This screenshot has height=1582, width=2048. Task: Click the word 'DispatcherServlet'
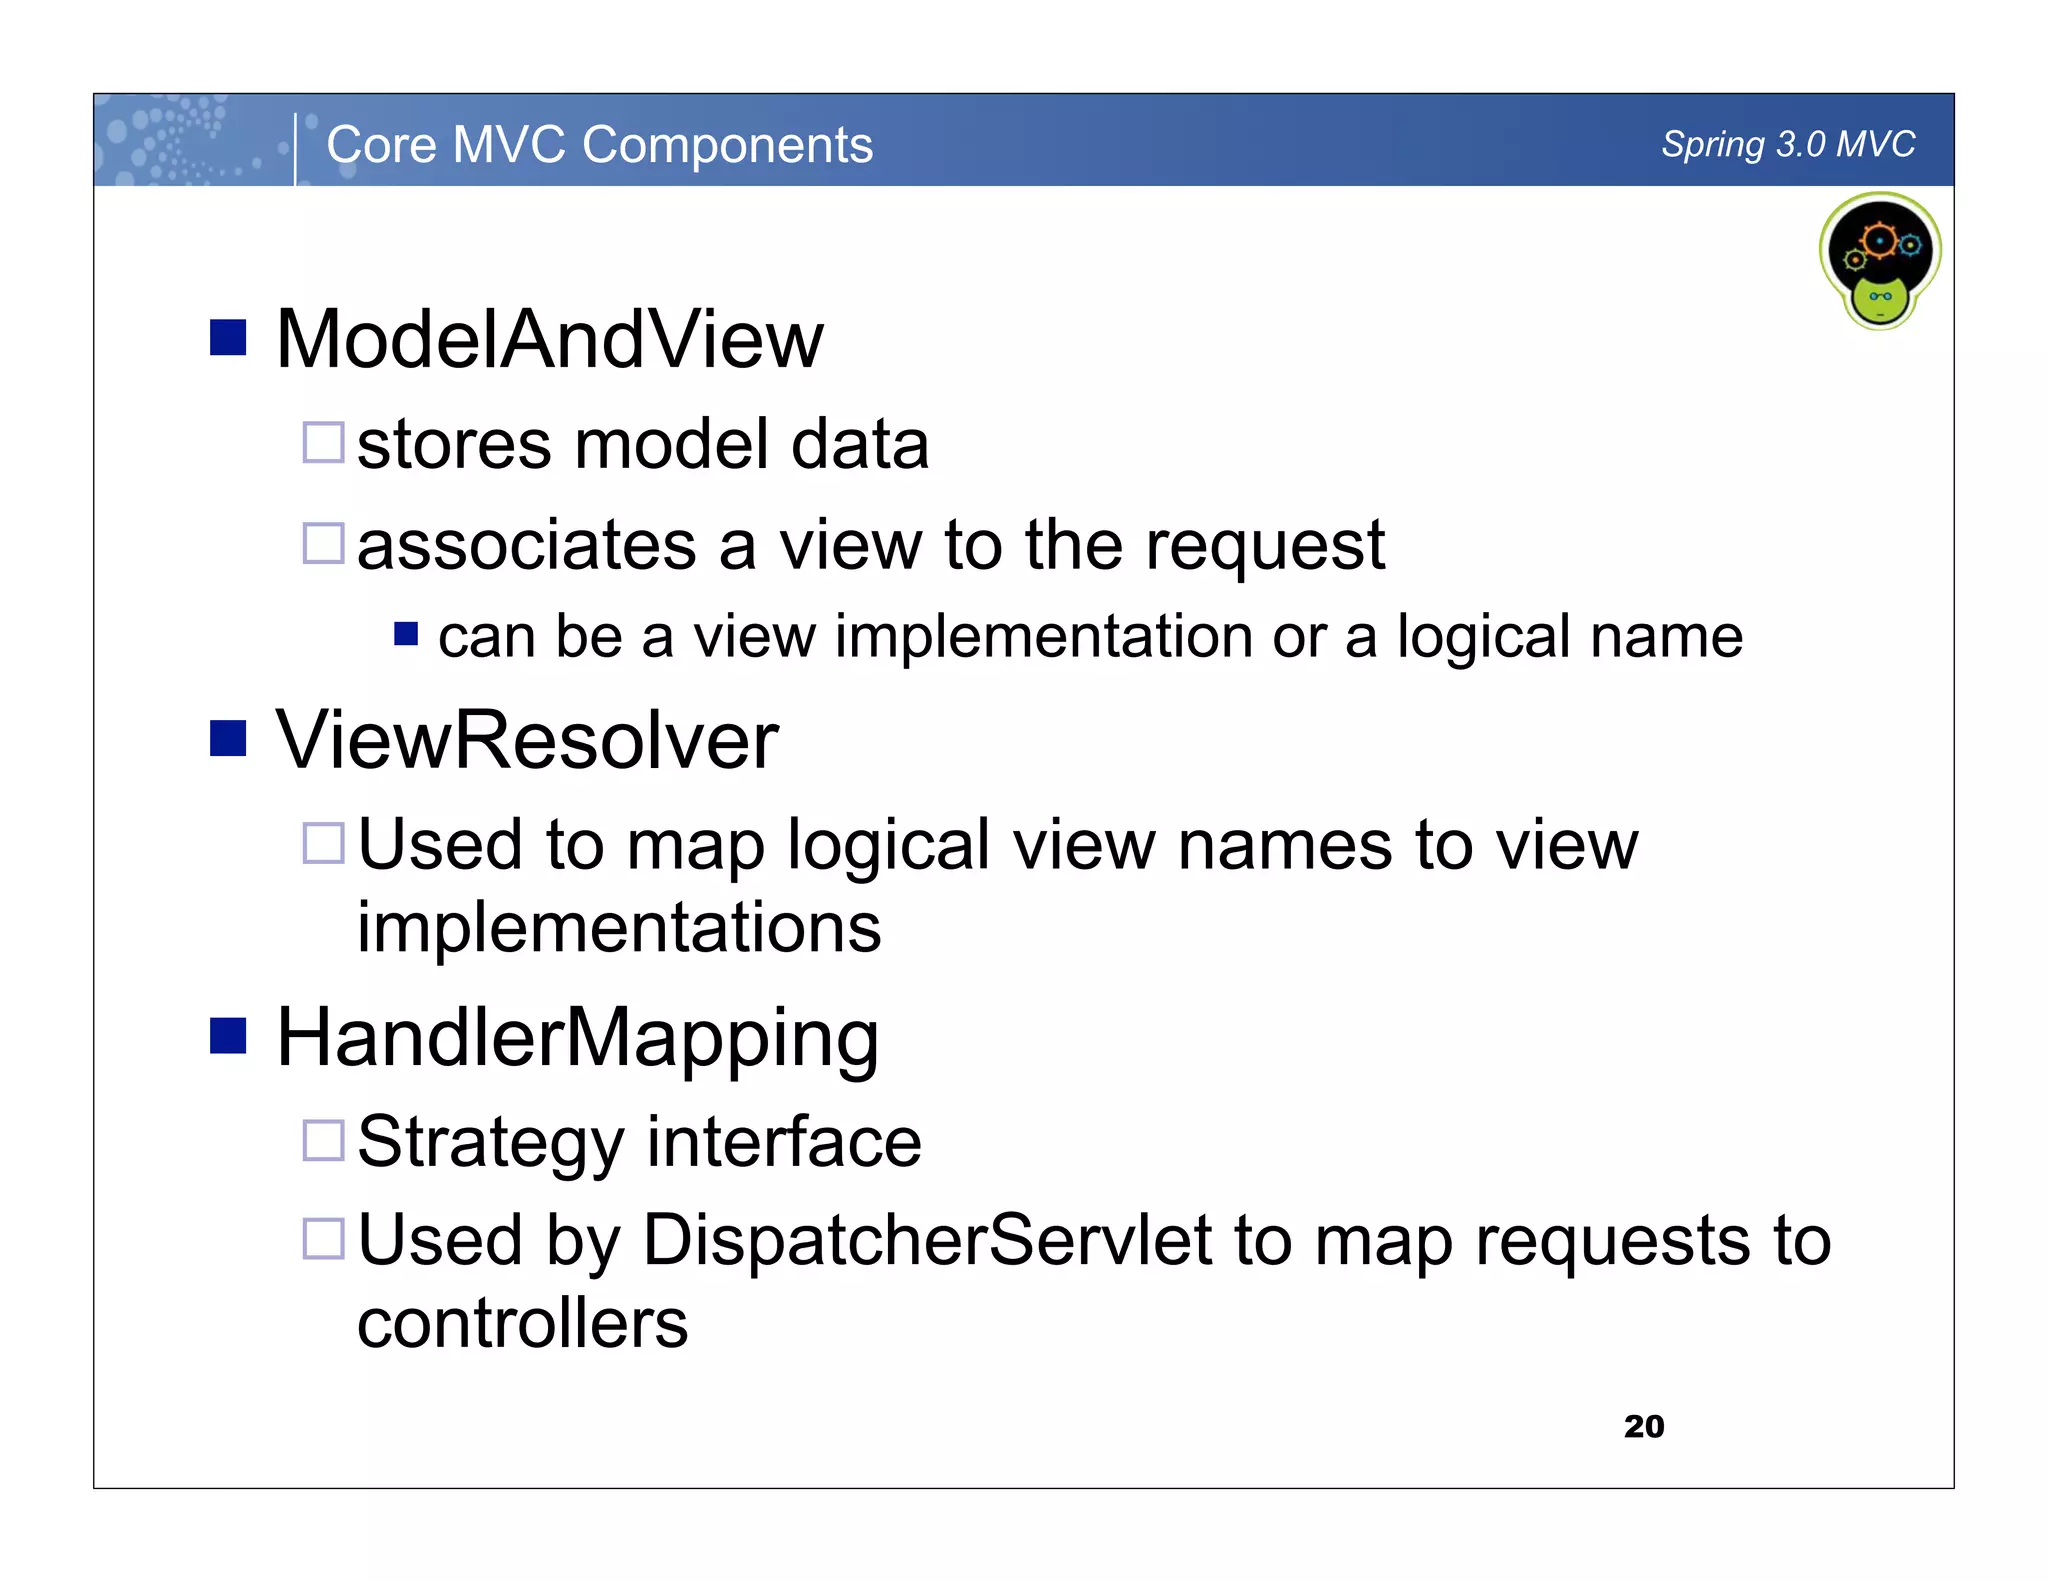926,1240
